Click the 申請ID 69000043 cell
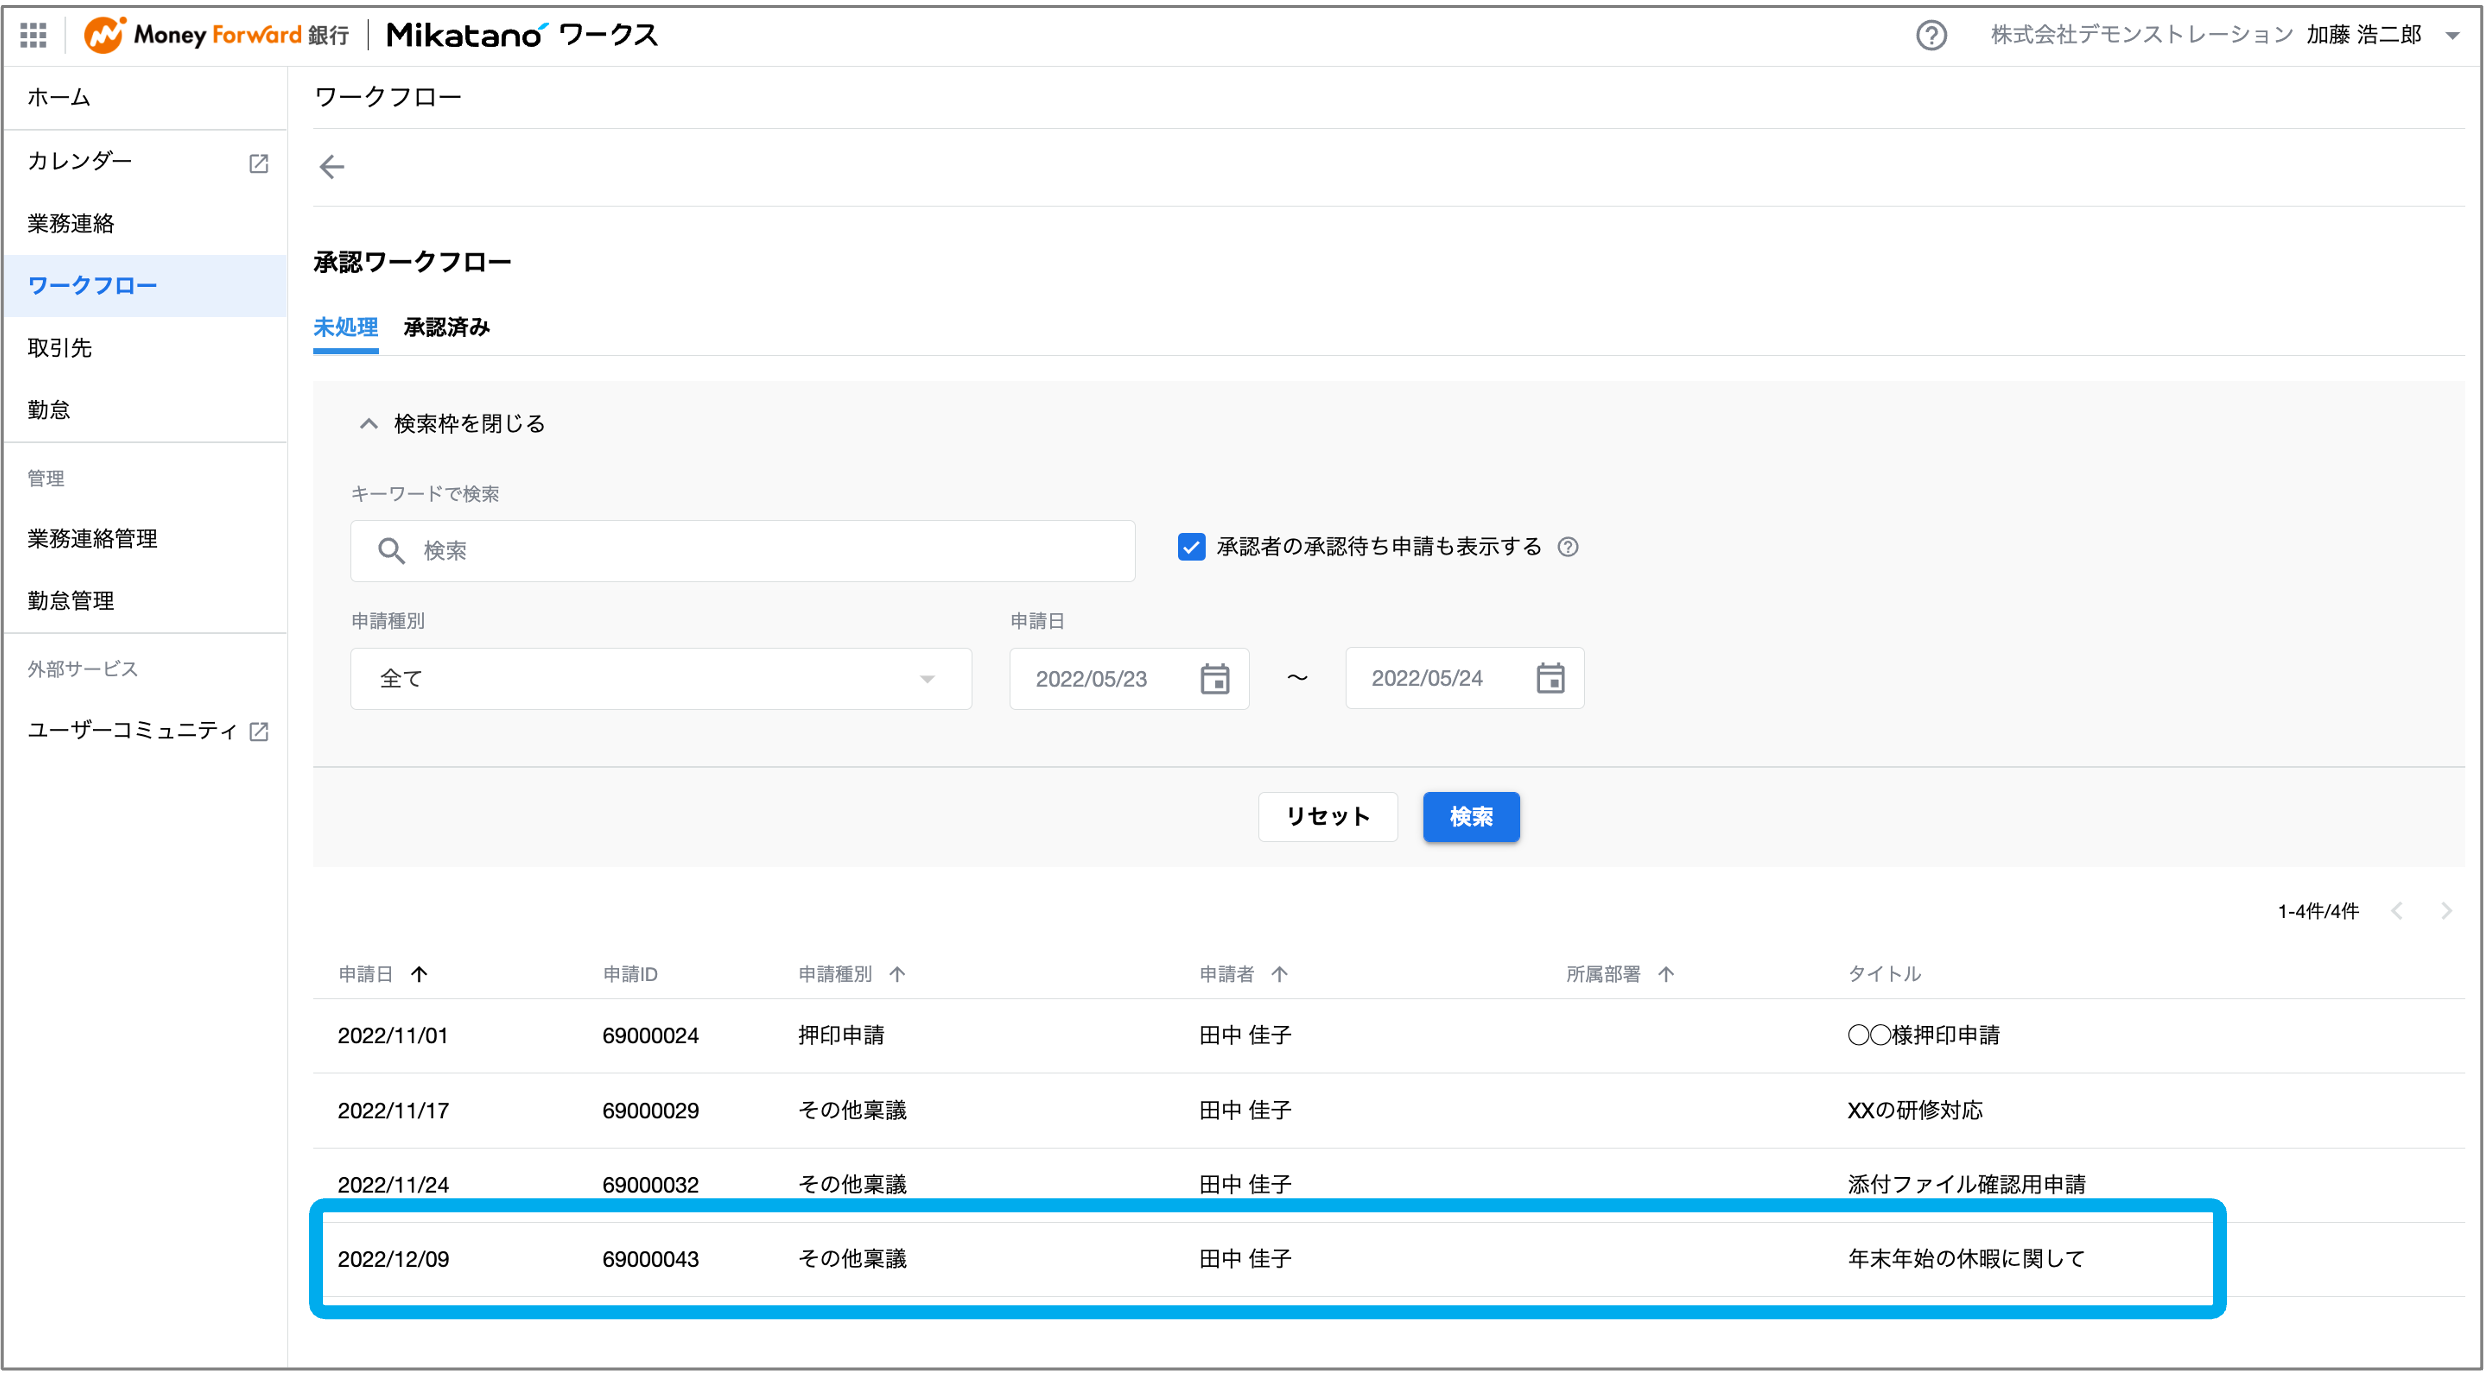Viewport: 2484px width, 1375px height. pos(650,1259)
